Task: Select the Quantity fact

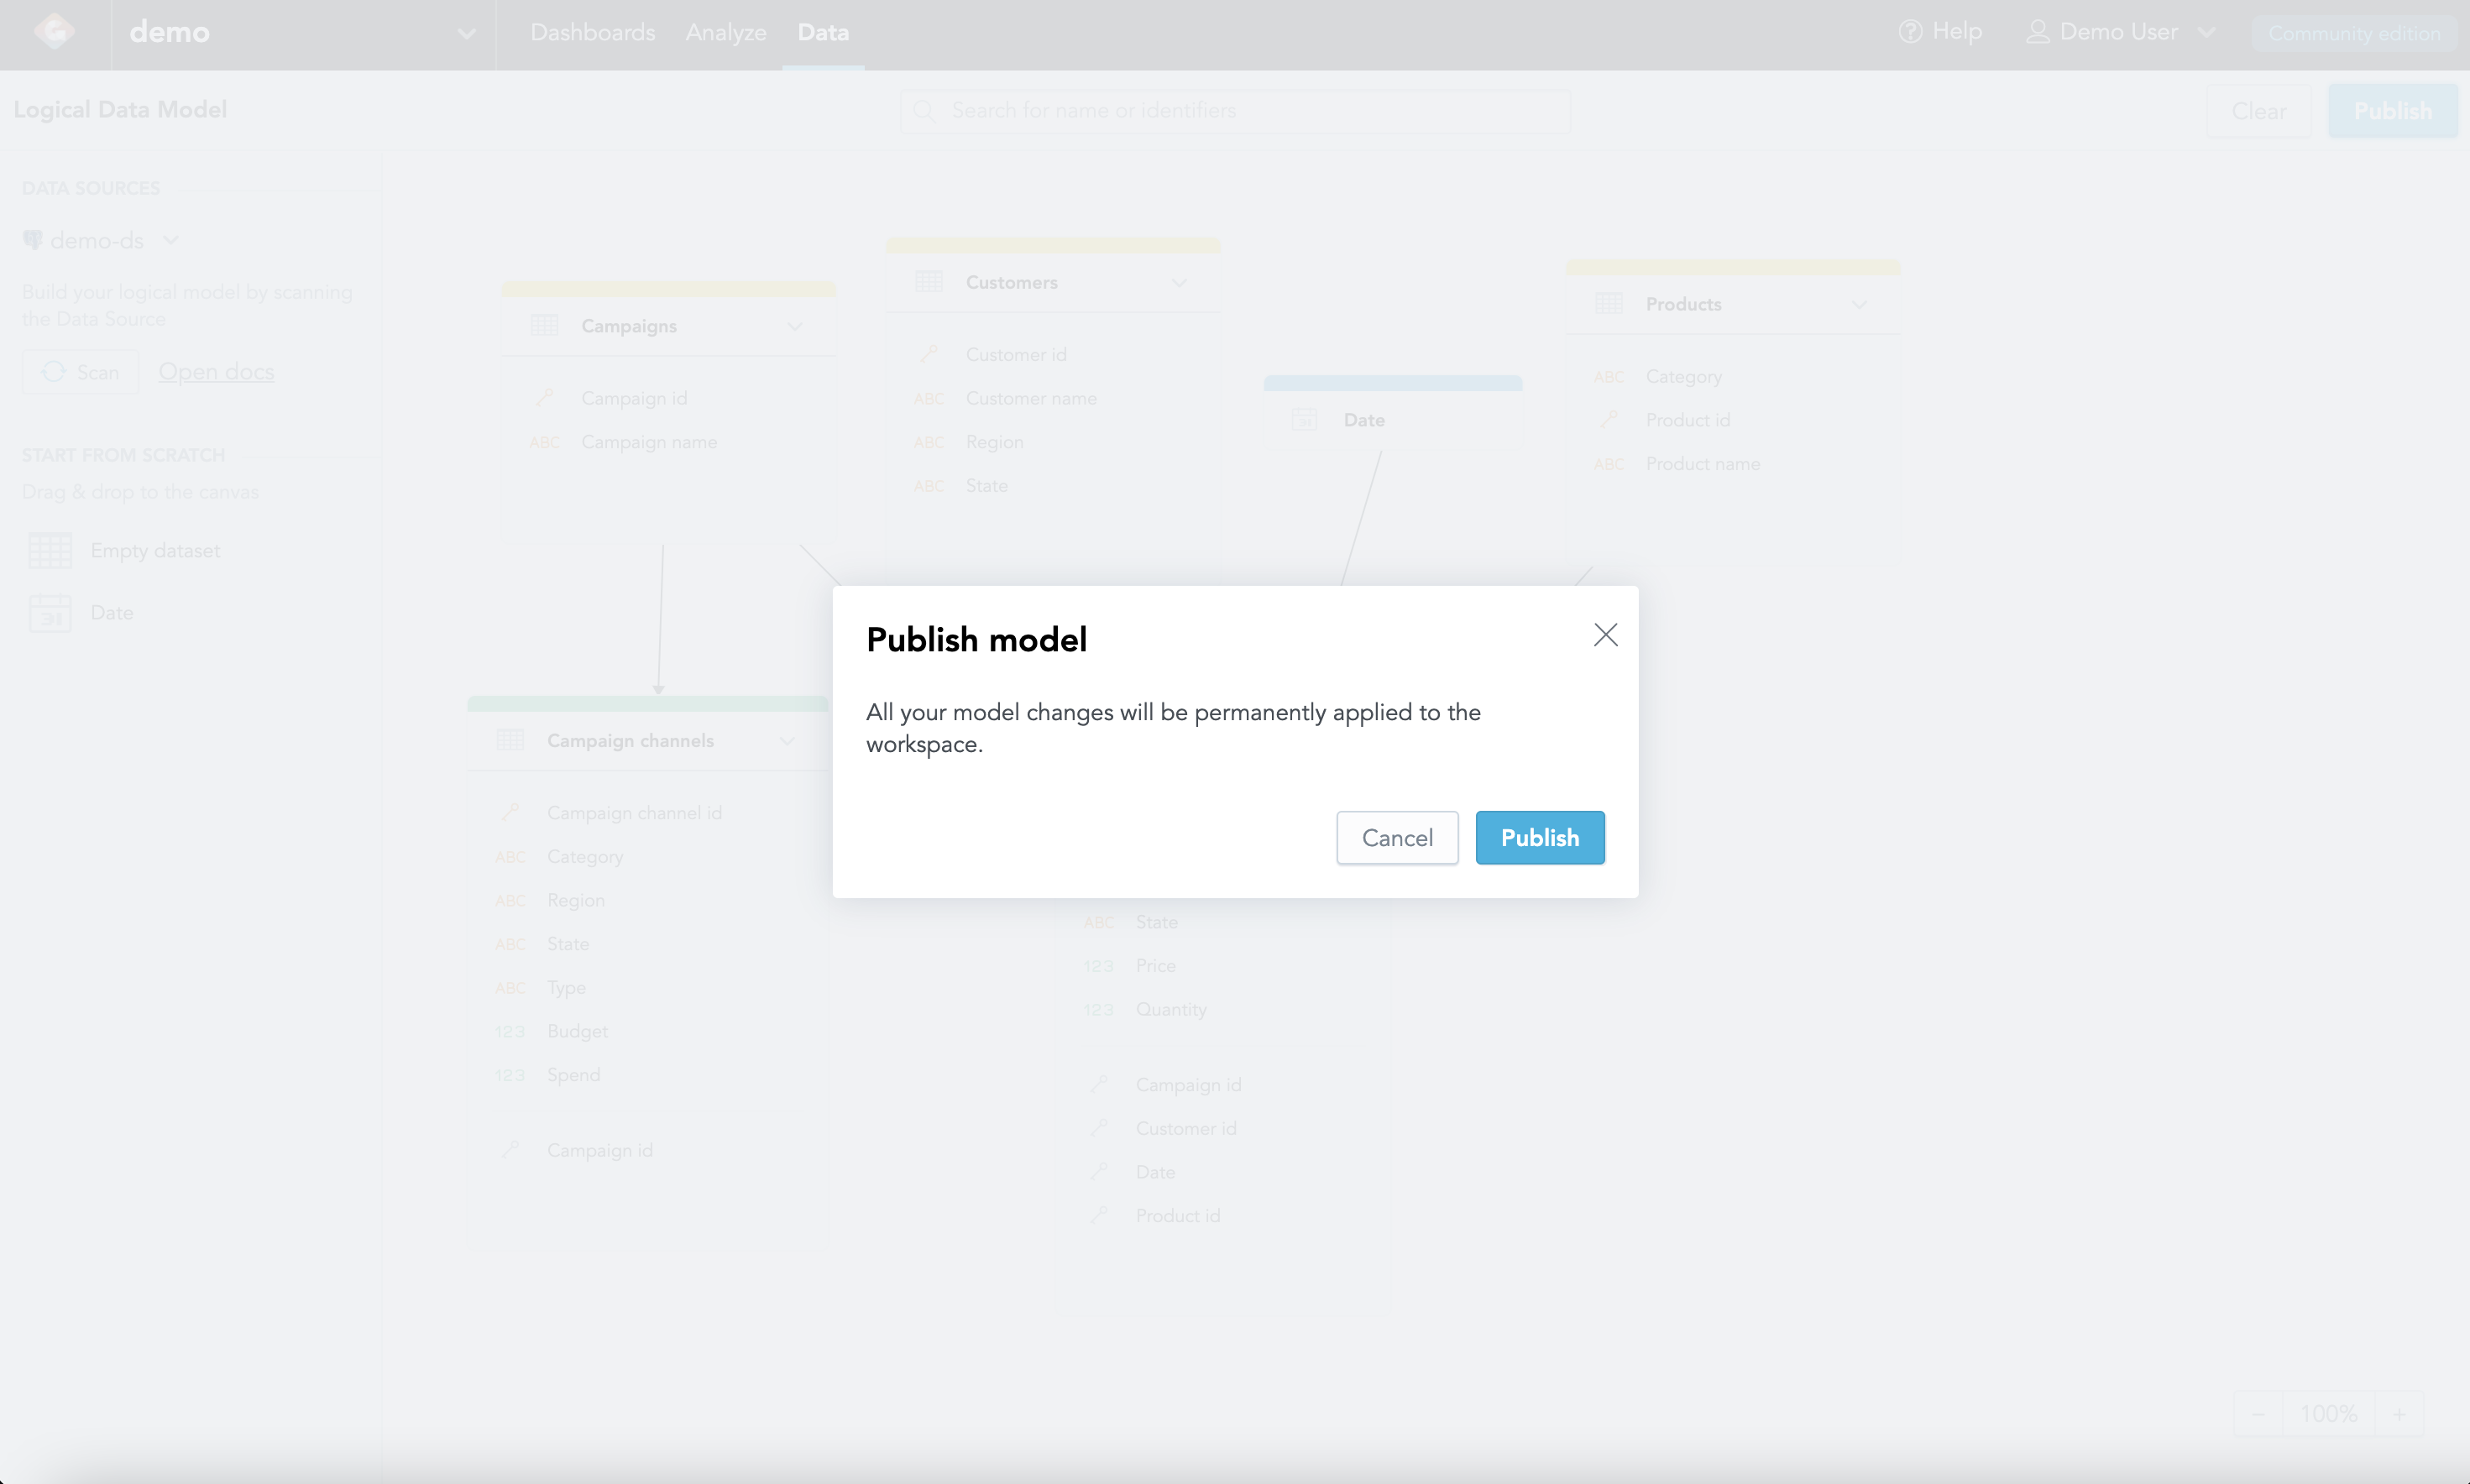Action: click(1171, 1010)
